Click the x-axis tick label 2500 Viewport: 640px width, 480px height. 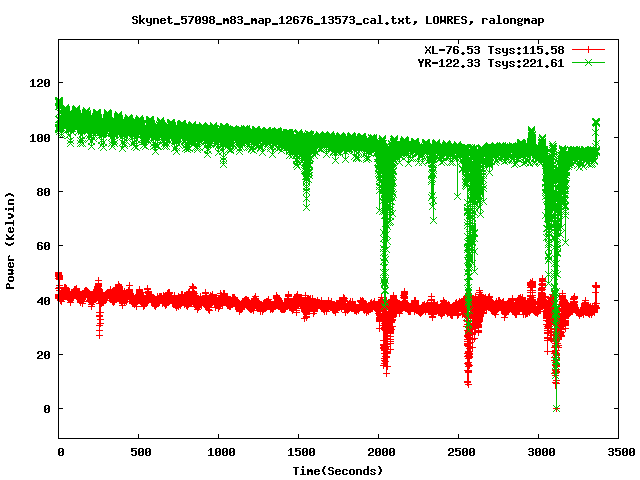pyautogui.click(x=461, y=452)
